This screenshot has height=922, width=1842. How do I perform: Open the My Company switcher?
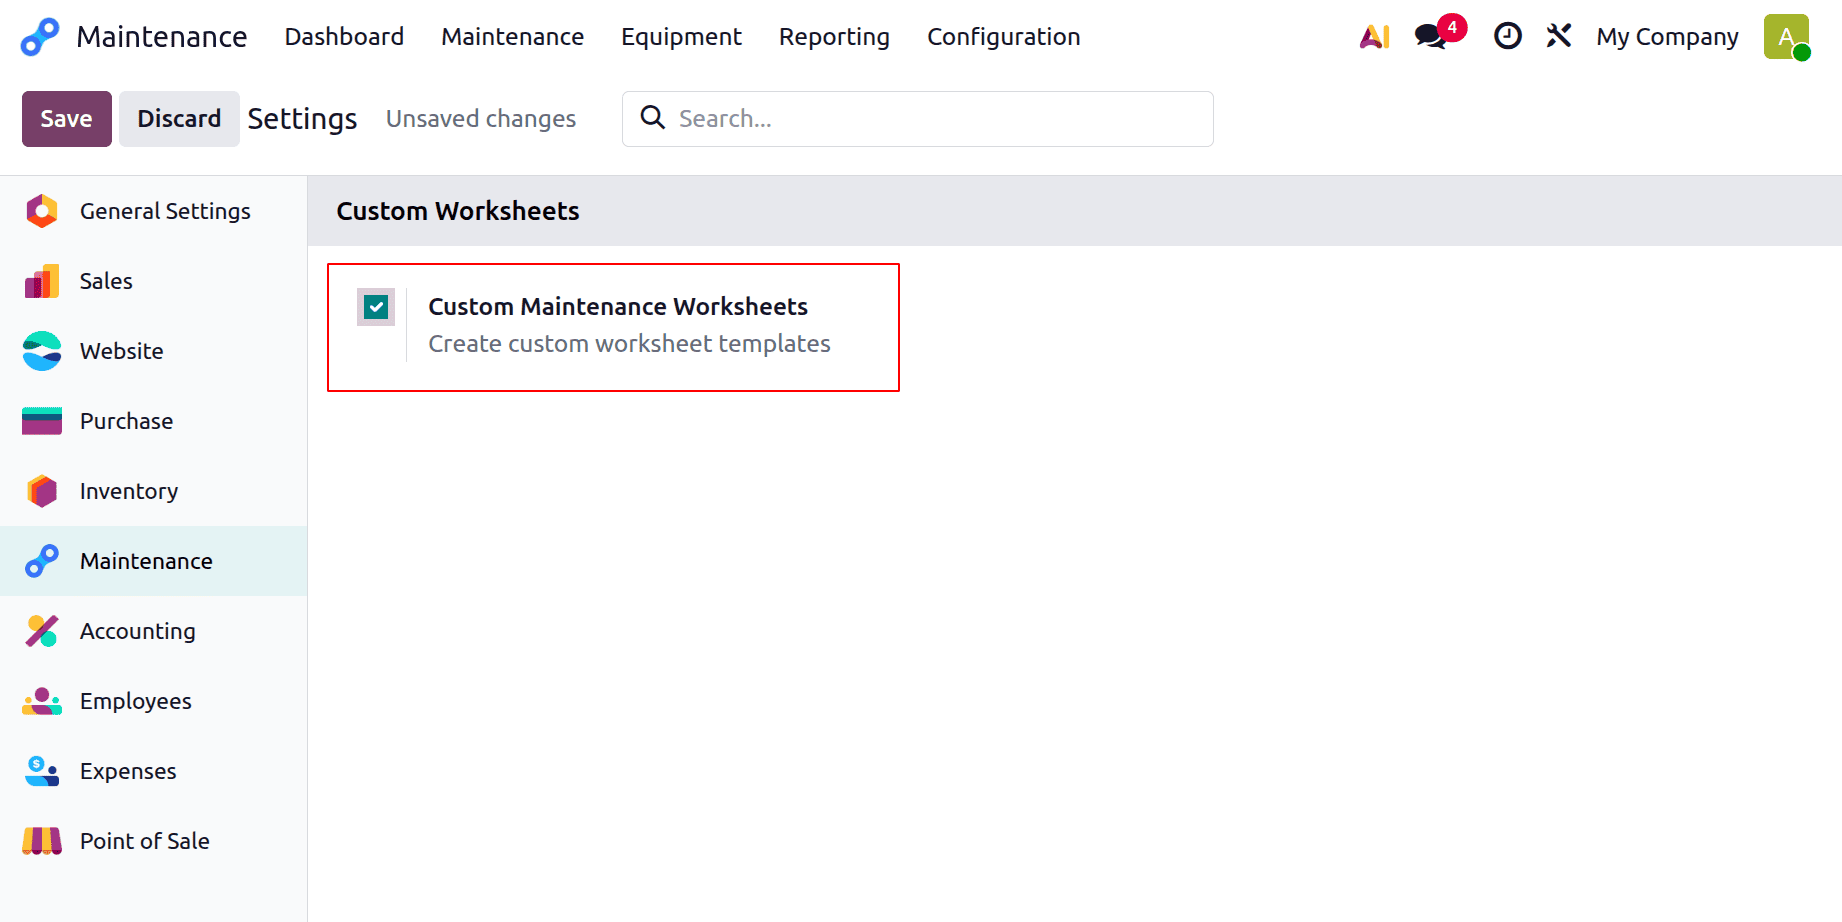(1667, 37)
